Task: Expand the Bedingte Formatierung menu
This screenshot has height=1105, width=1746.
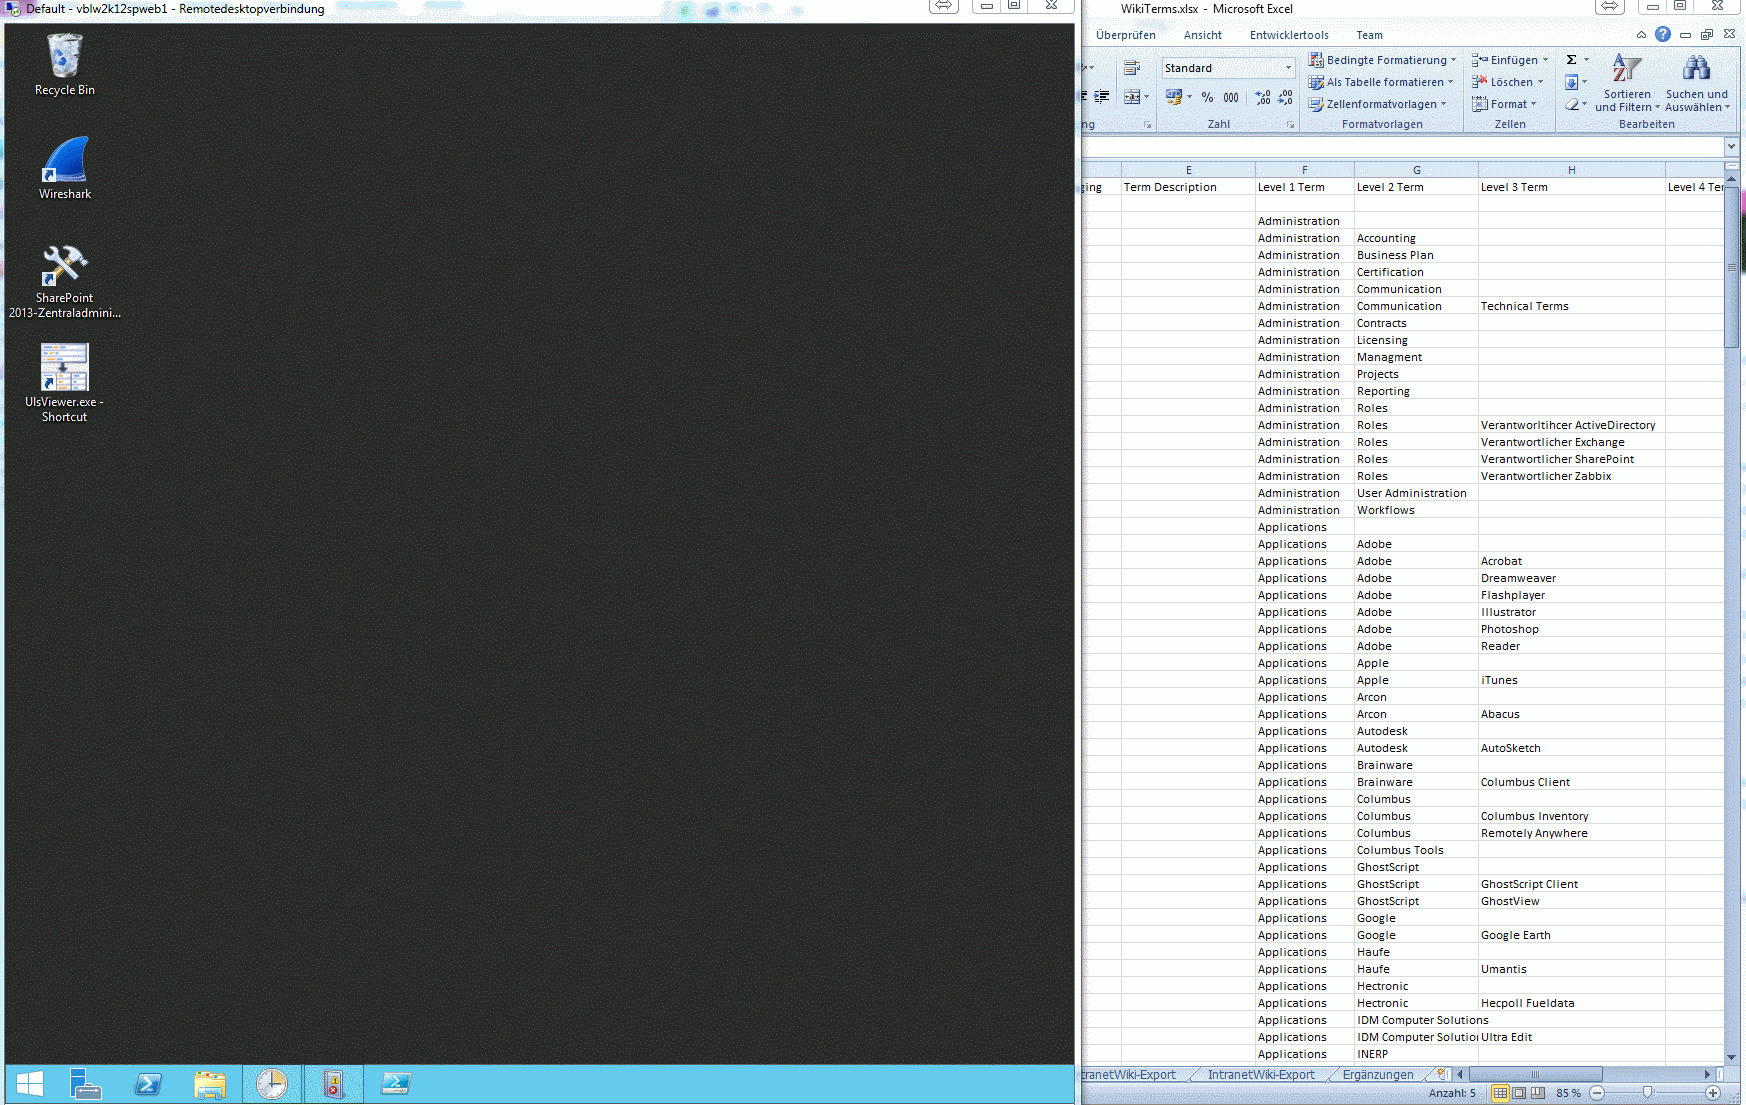Action: pyautogui.click(x=1383, y=59)
